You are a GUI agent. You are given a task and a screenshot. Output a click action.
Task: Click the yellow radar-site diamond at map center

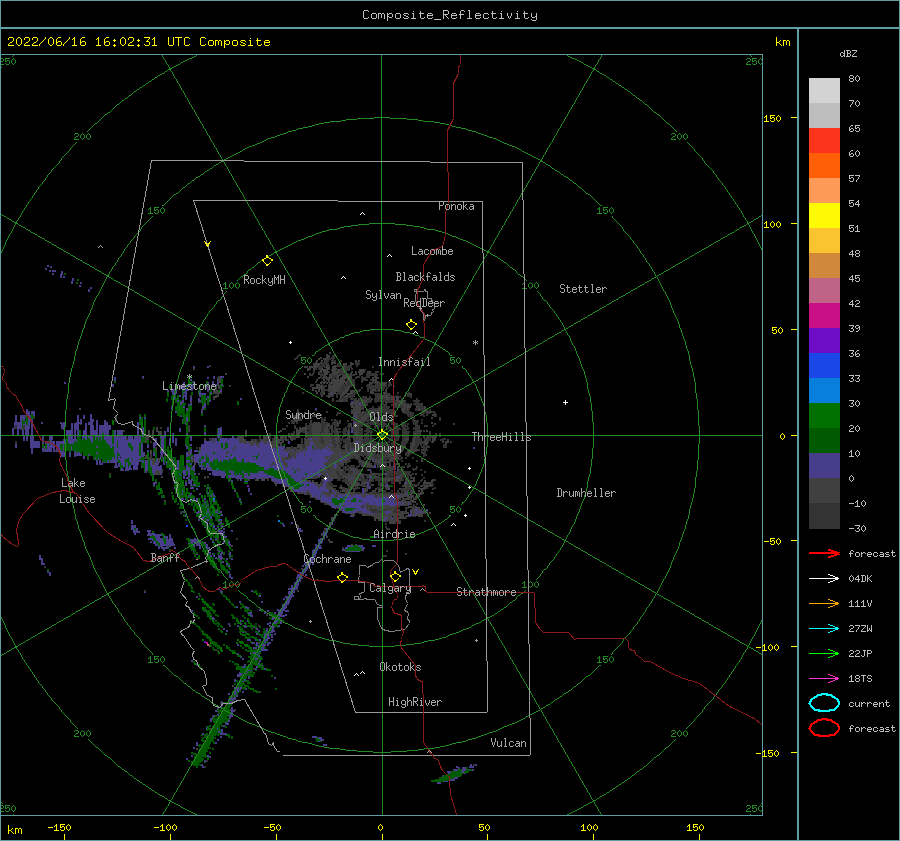click(382, 435)
